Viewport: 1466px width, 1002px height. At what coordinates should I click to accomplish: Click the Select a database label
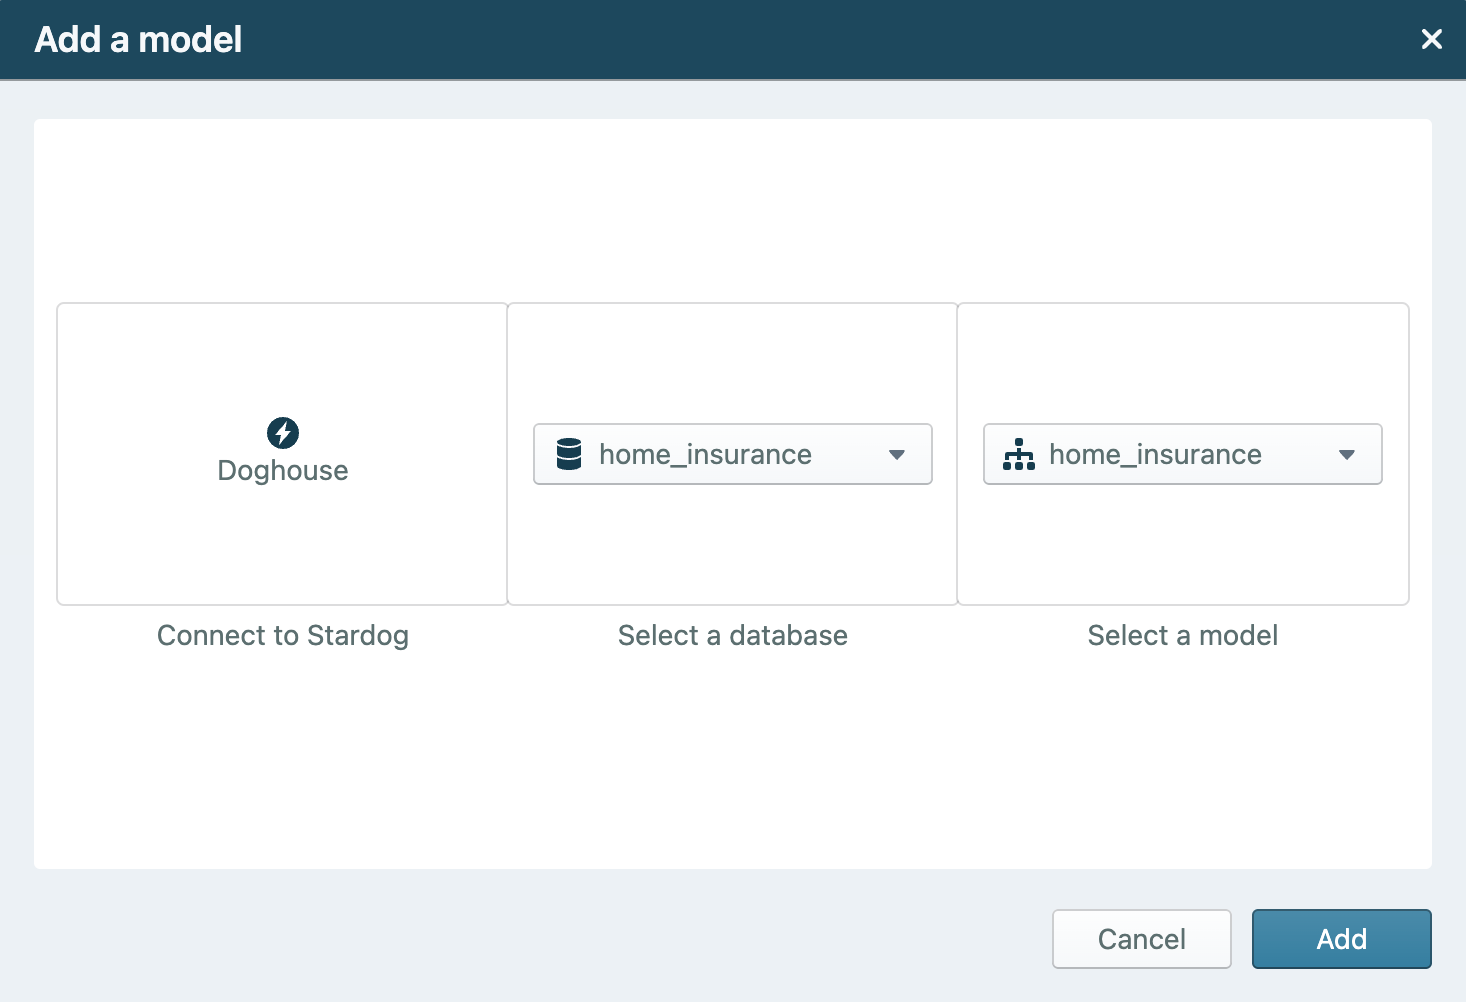[733, 636]
